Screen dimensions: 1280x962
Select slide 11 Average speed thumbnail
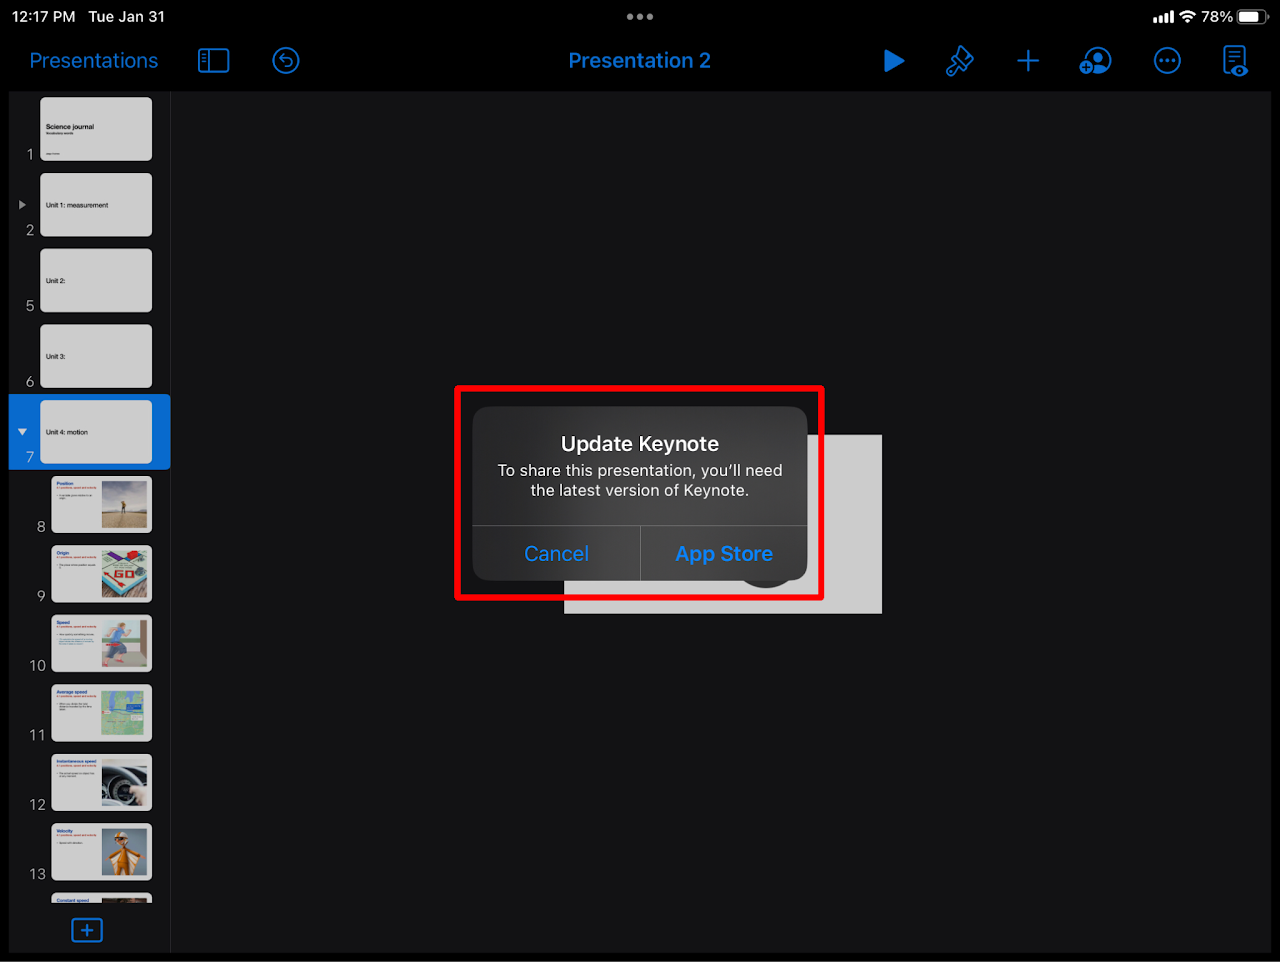tap(102, 713)
